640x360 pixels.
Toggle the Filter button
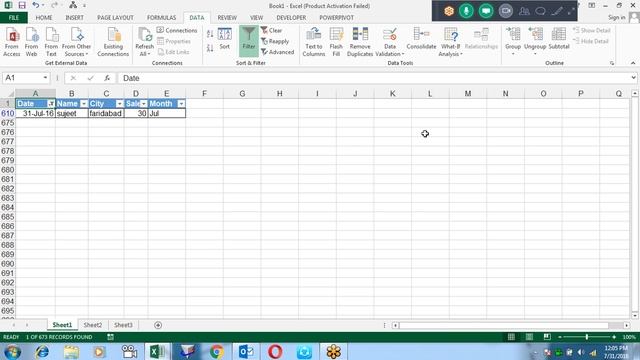point(249,40)
